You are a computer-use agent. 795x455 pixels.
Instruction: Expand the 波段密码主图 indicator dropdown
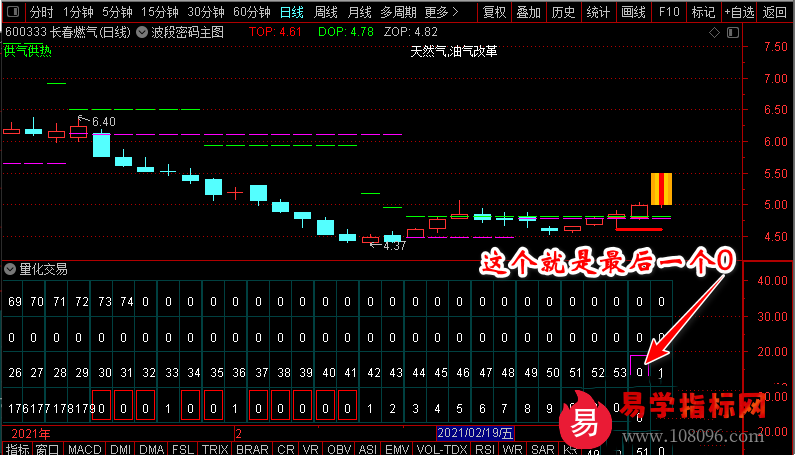click(x=142, y=32)
